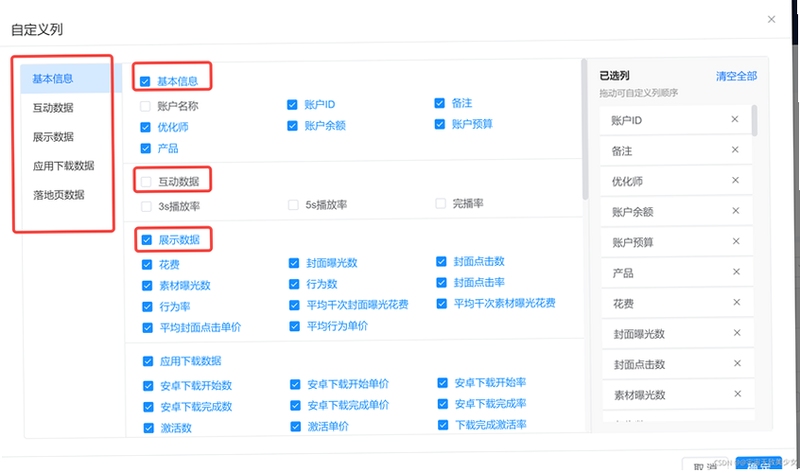Image resolution: width=800 pixels, height=473 pixels.
Task: Toggle the 安卓下载完成单价 checkbox
Action: [x=295, y=405]
